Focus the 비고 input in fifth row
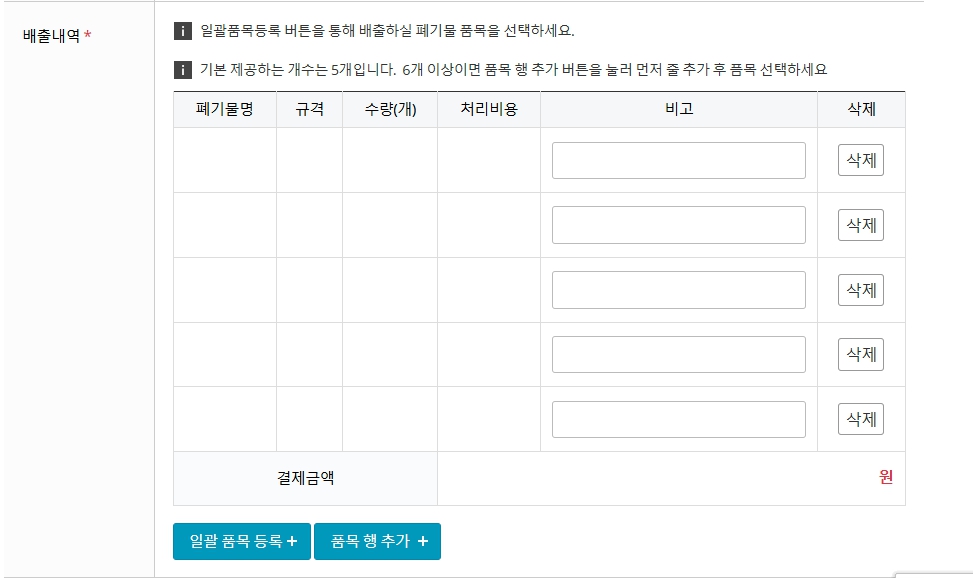The height and width of the screenshot is (578, 973). click(679, 419)
